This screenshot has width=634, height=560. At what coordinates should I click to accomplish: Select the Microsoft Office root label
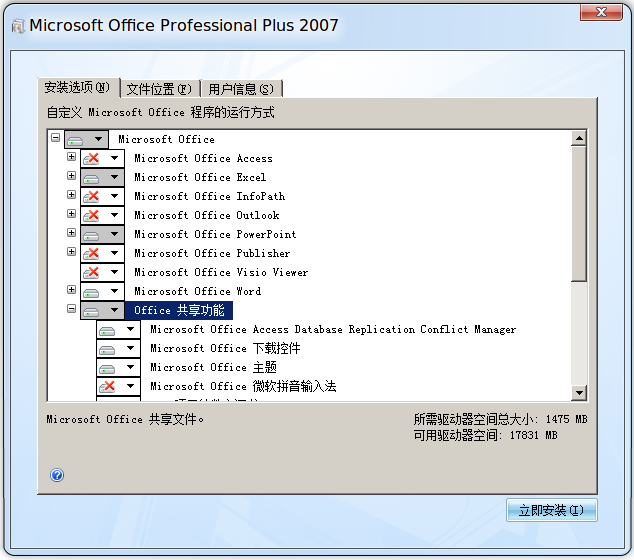click(167, 139)
